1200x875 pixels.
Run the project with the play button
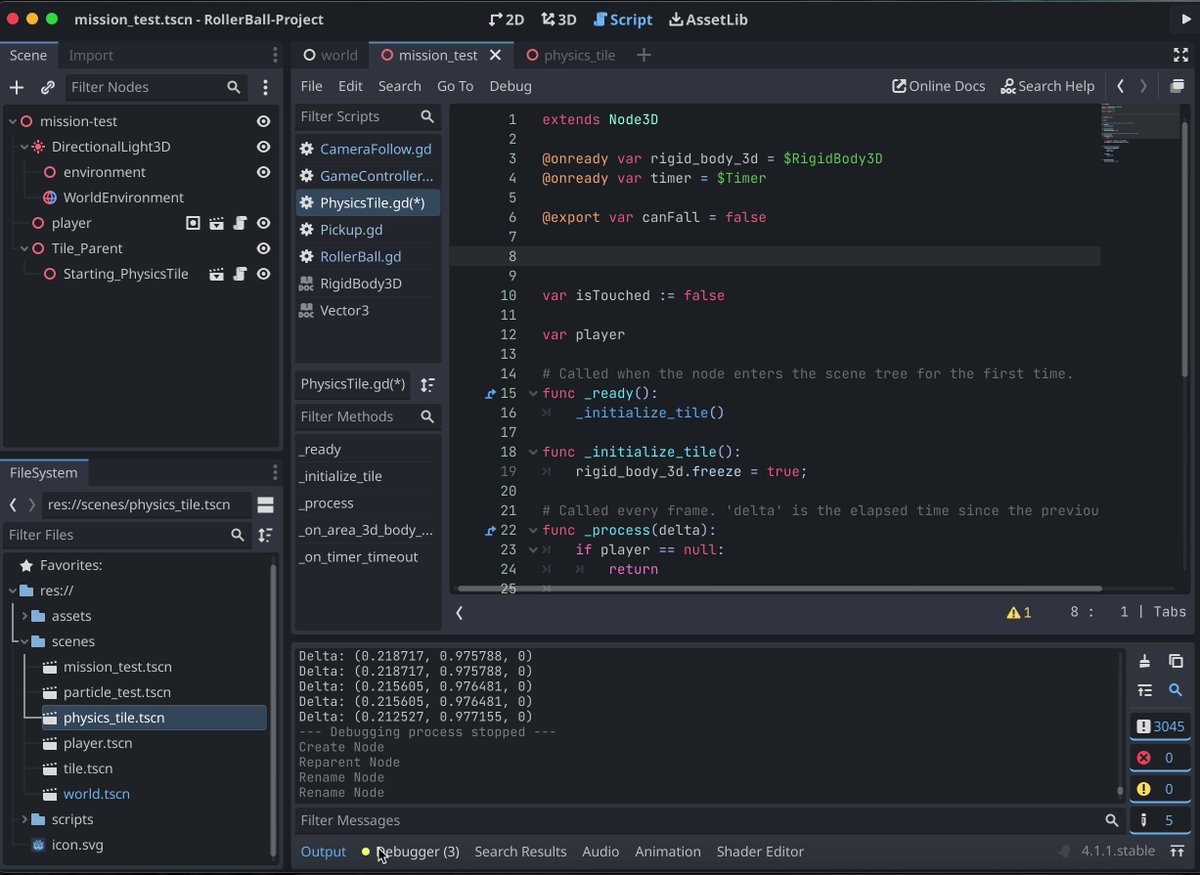[x=1186, y=19]
